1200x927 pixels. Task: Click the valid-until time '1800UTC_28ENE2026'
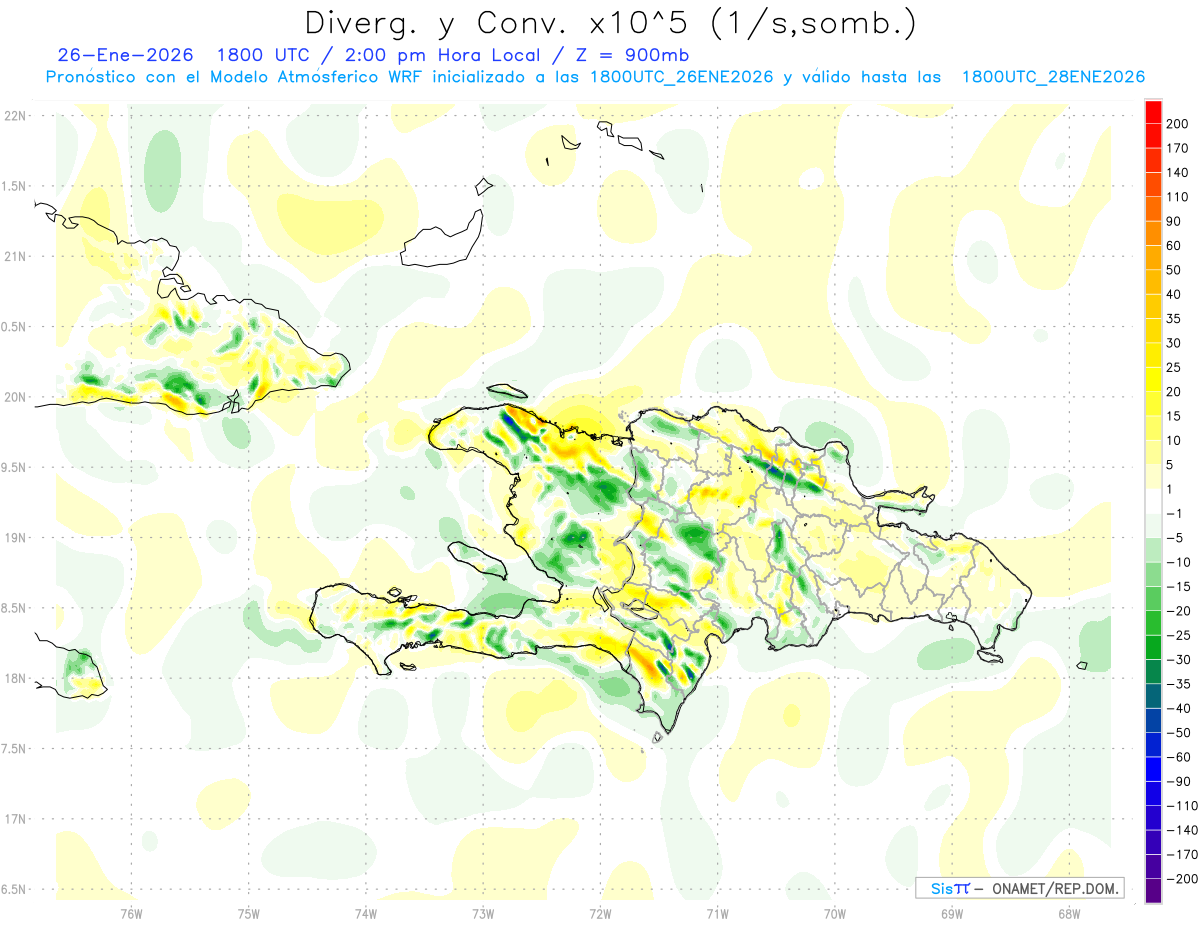coord(1053,77)
